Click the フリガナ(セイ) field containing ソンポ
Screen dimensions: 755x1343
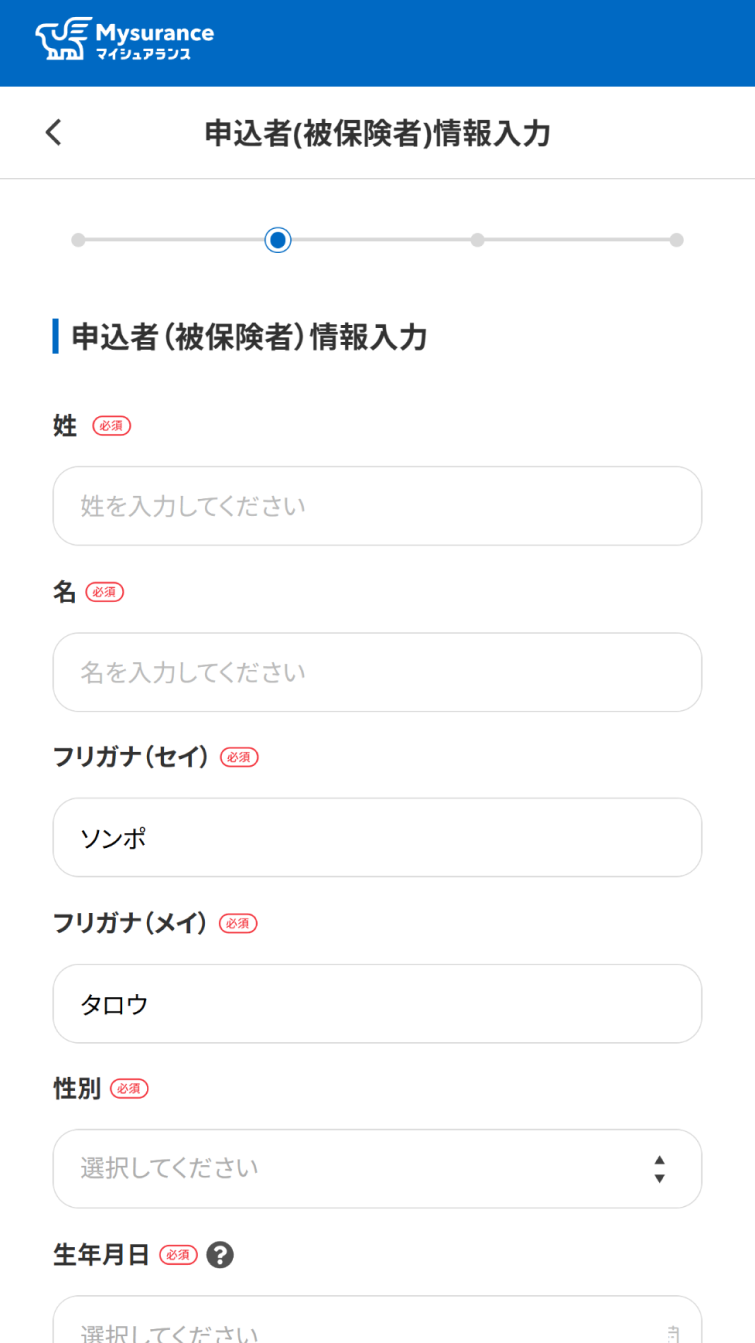(377, 838)
